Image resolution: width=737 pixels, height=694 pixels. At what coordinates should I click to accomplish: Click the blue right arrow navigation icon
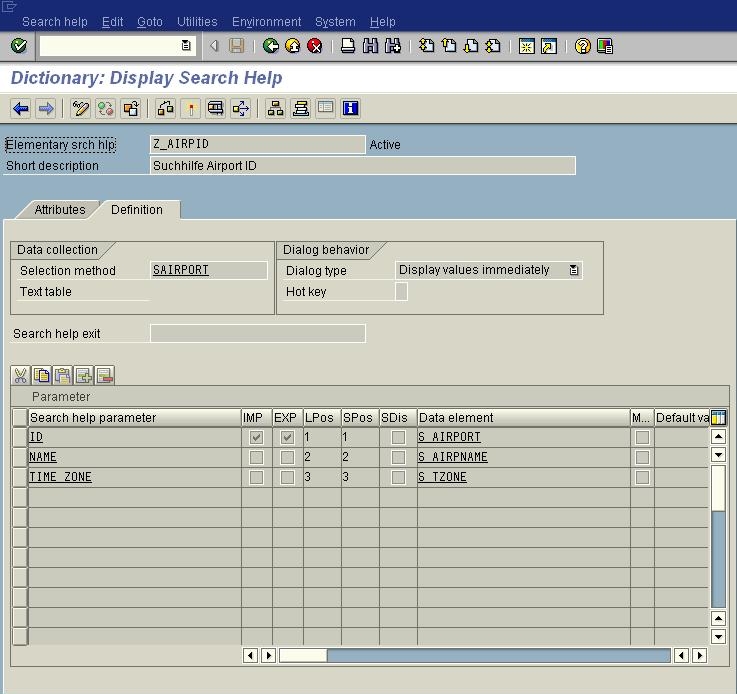click(x=46, y=109)
